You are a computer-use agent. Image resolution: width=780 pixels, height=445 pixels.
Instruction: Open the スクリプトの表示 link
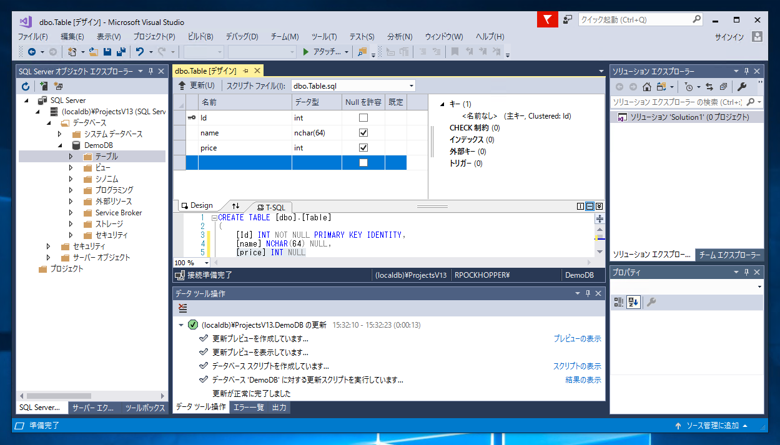coord(577,366)
